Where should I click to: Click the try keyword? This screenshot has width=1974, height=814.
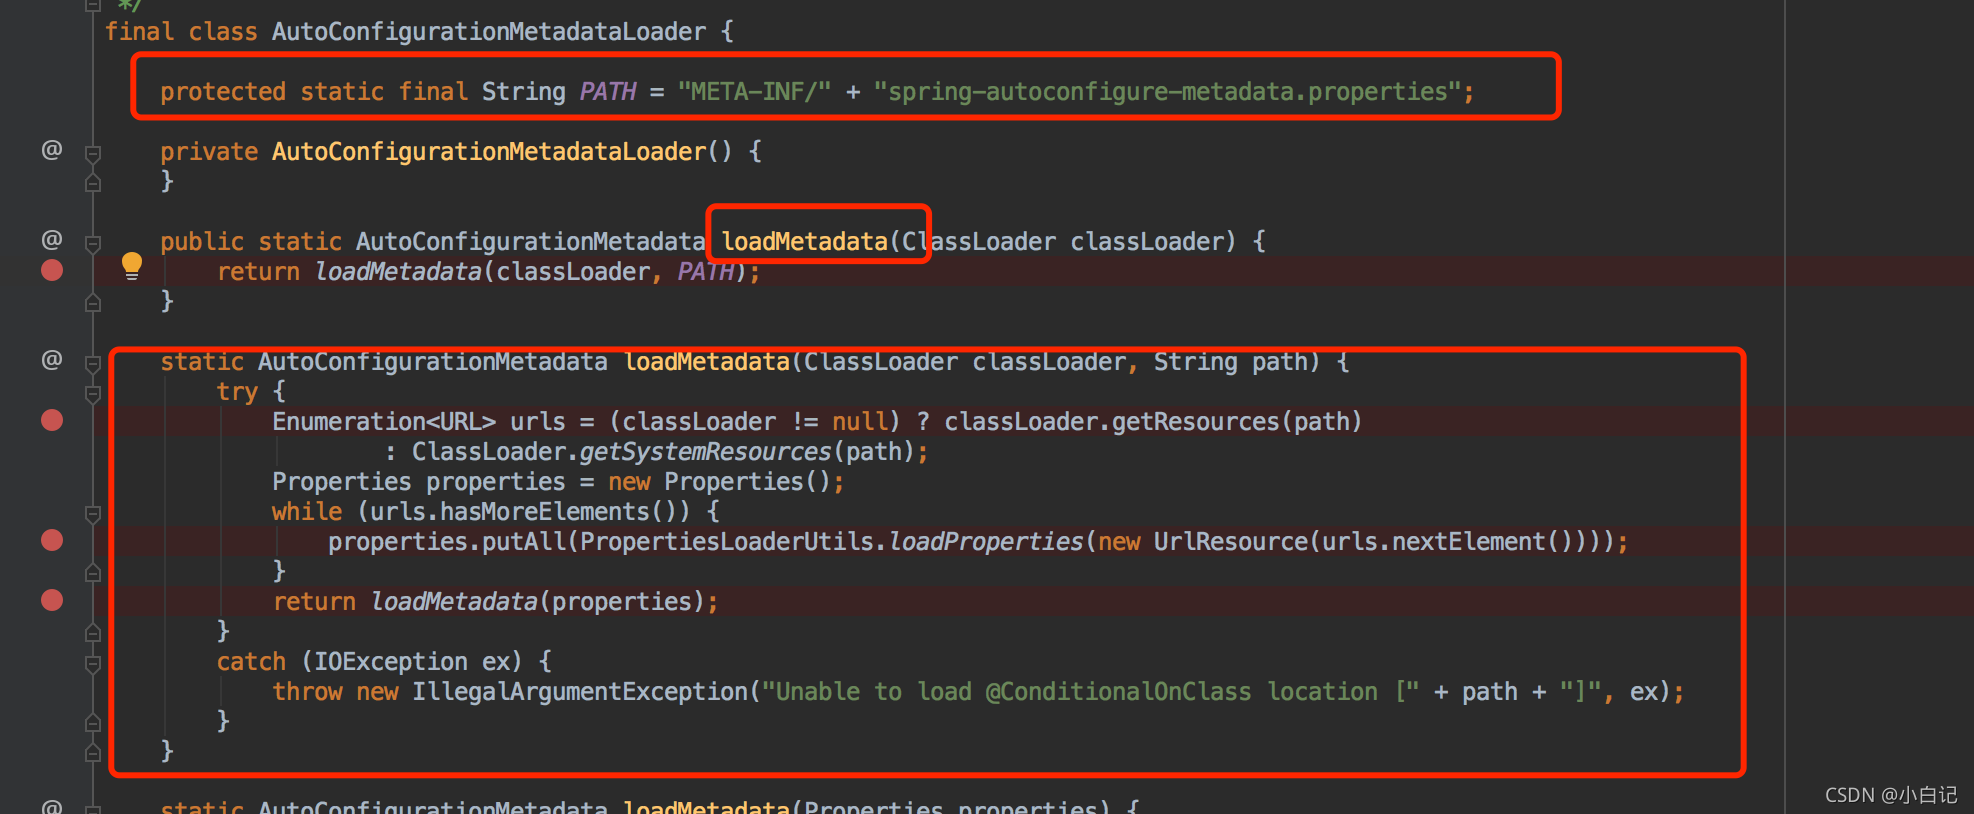tap(237, 392)
